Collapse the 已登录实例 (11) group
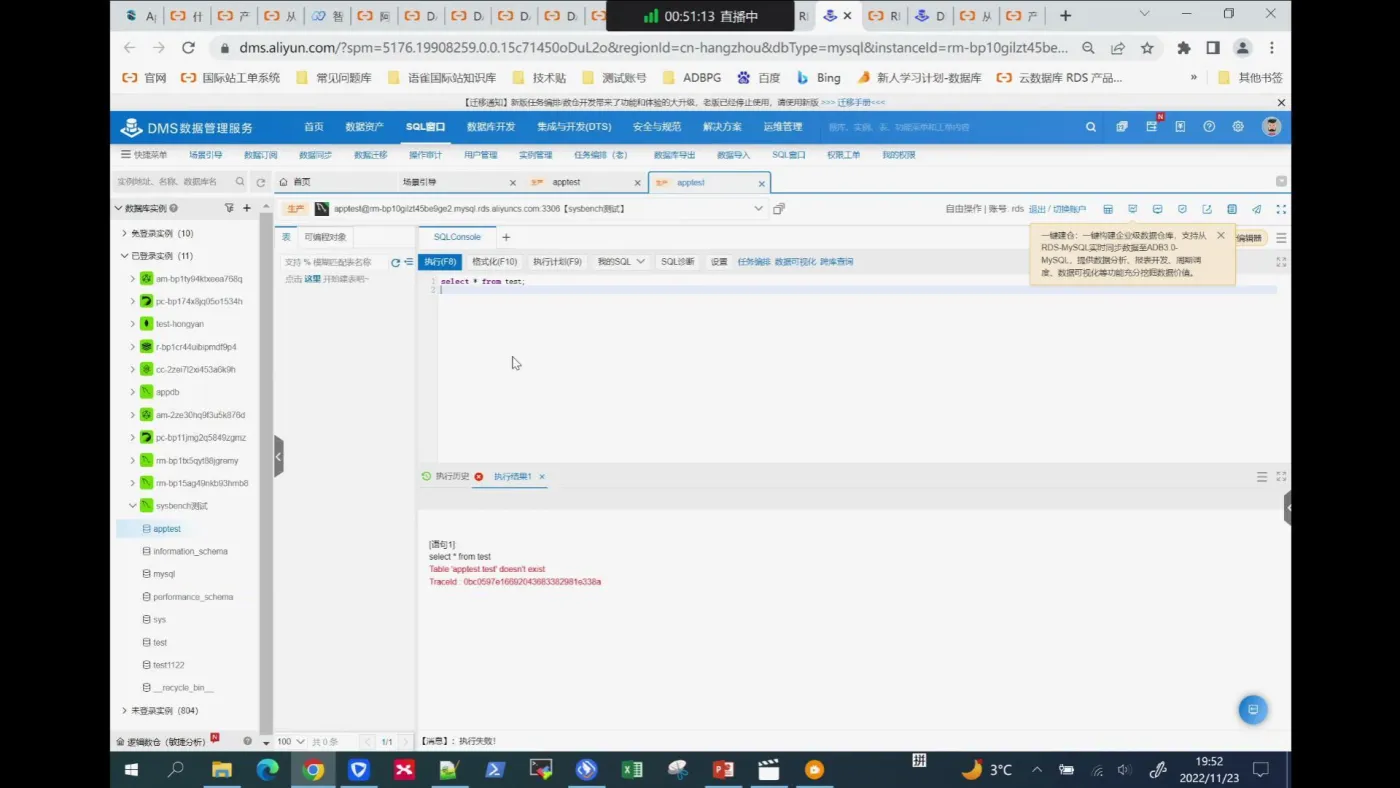This screenshot has height=788, width=1400. 124,256
